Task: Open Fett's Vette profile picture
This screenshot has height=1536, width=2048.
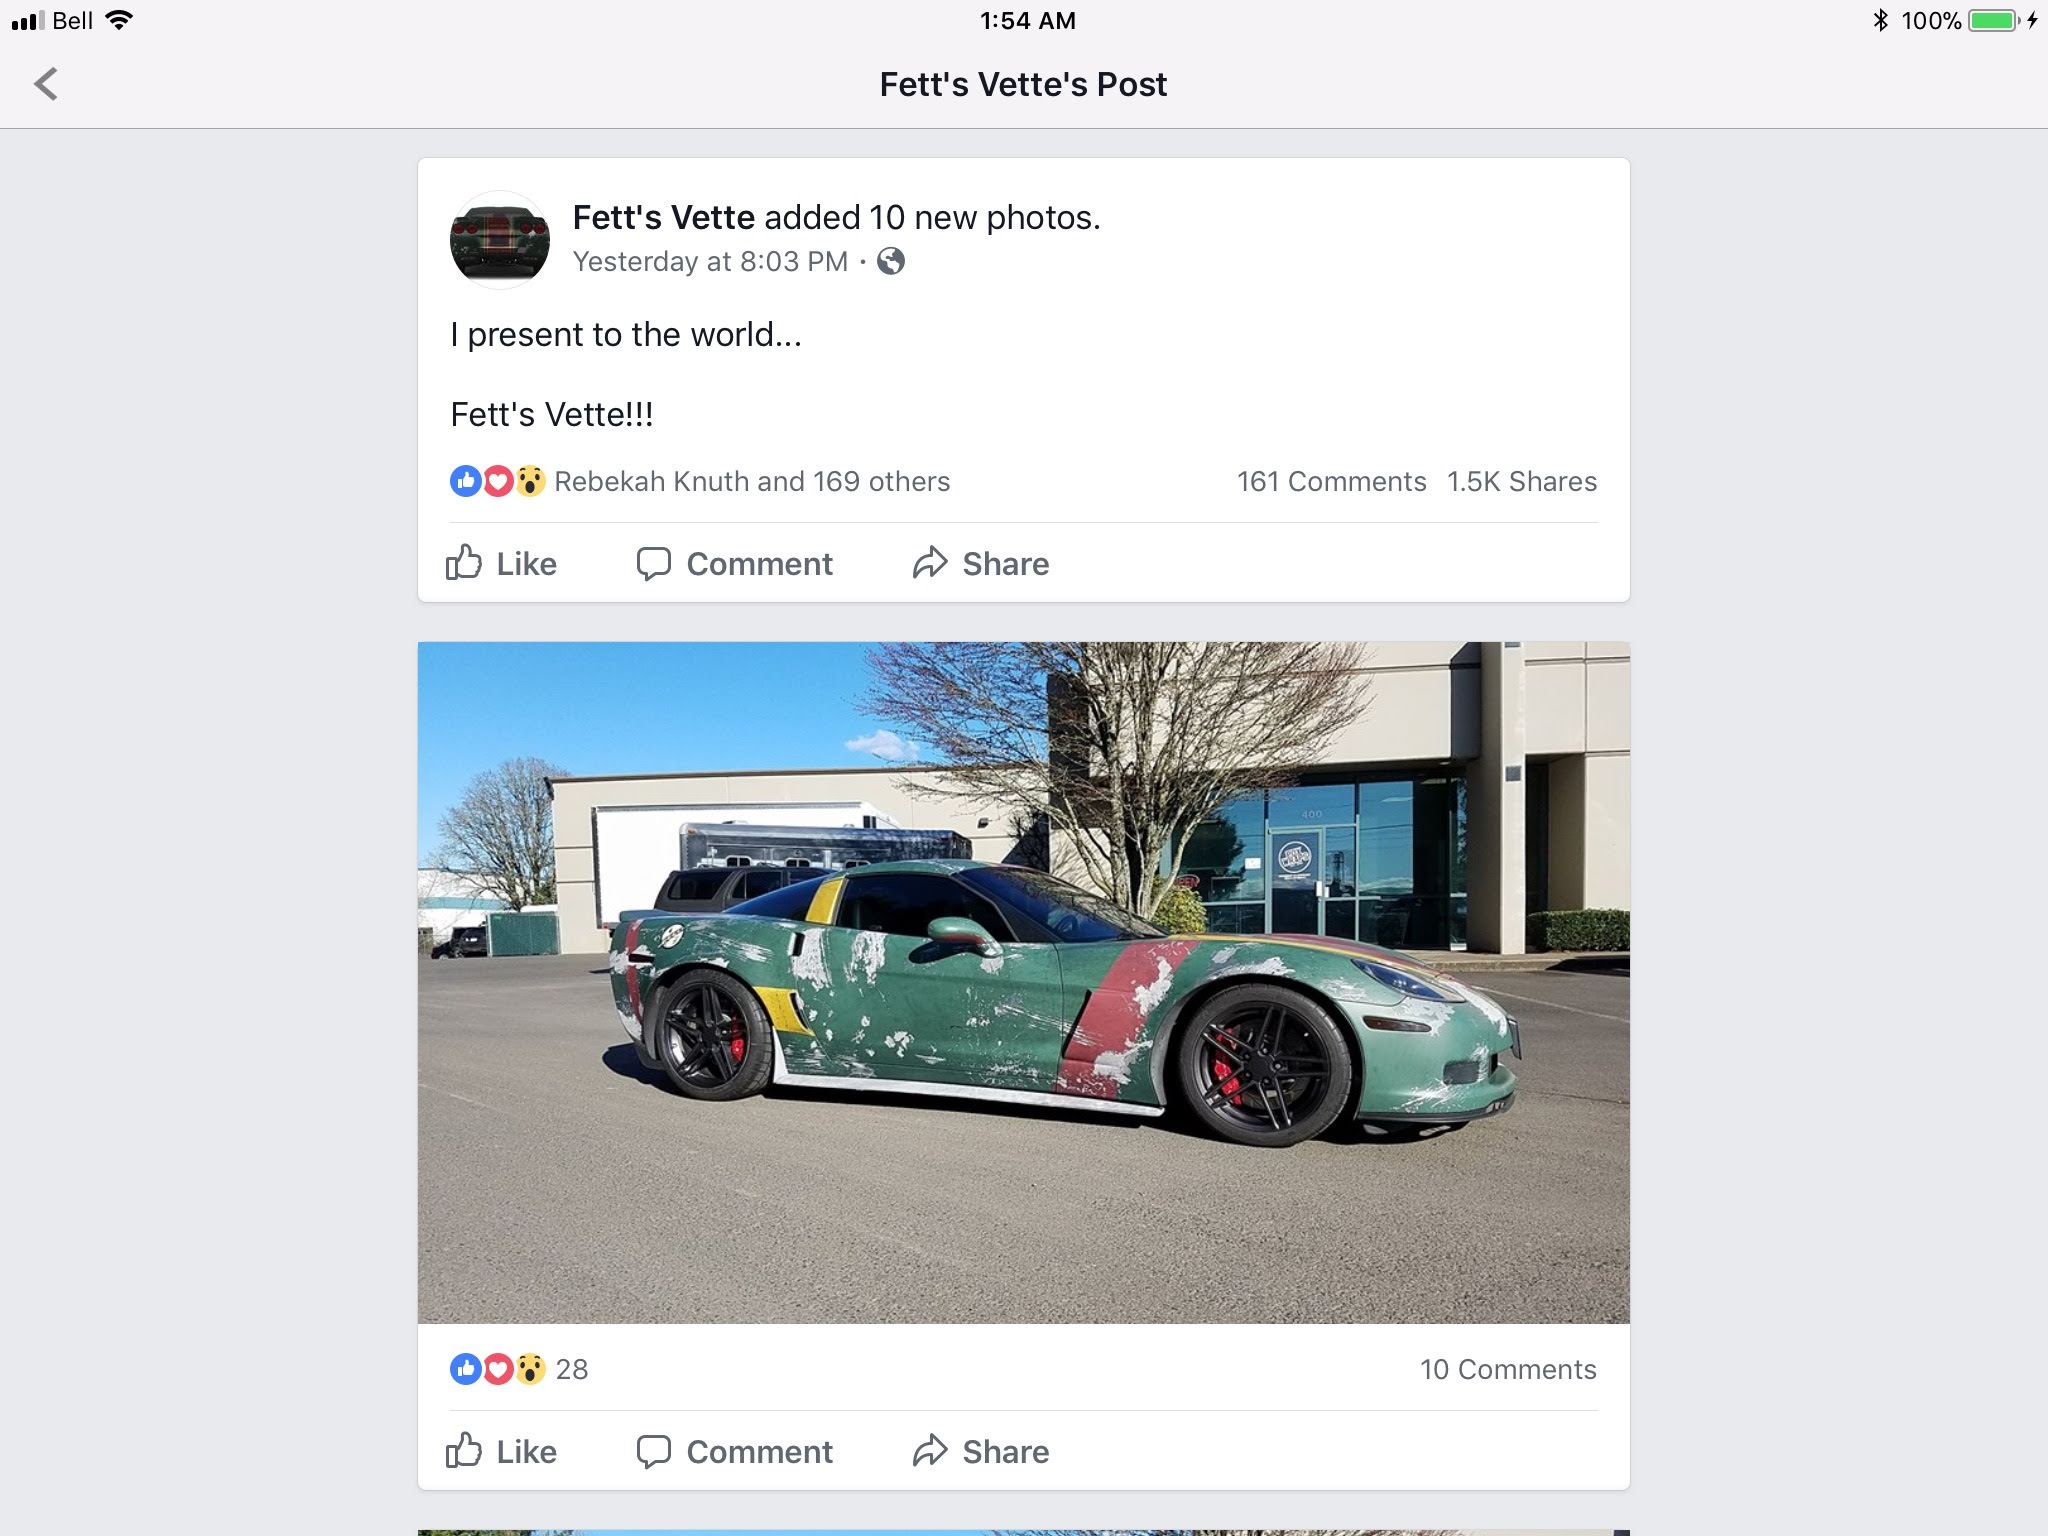Action: coord(500,240)
